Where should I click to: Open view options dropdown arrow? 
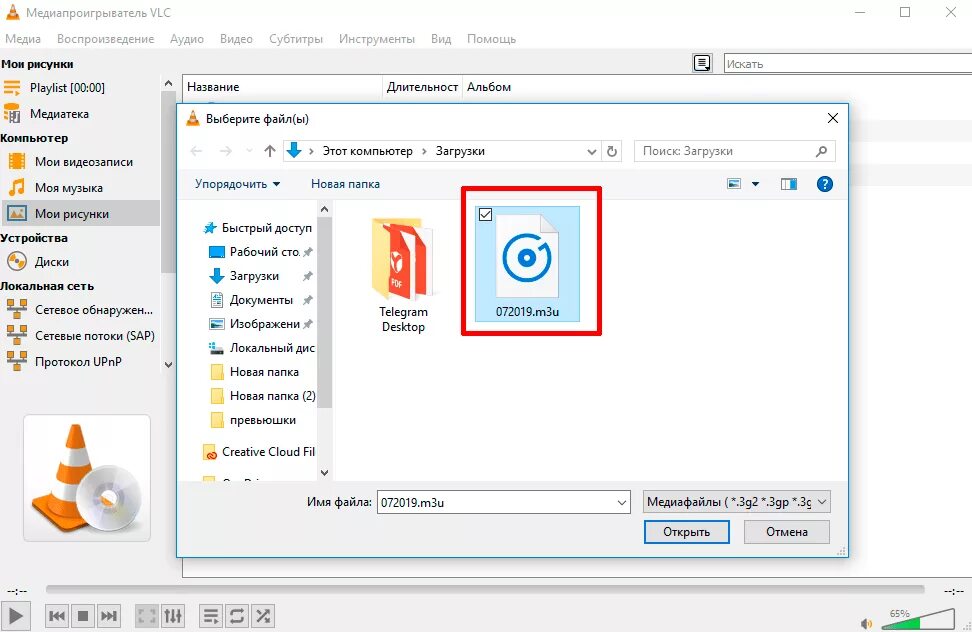[755, 184]
